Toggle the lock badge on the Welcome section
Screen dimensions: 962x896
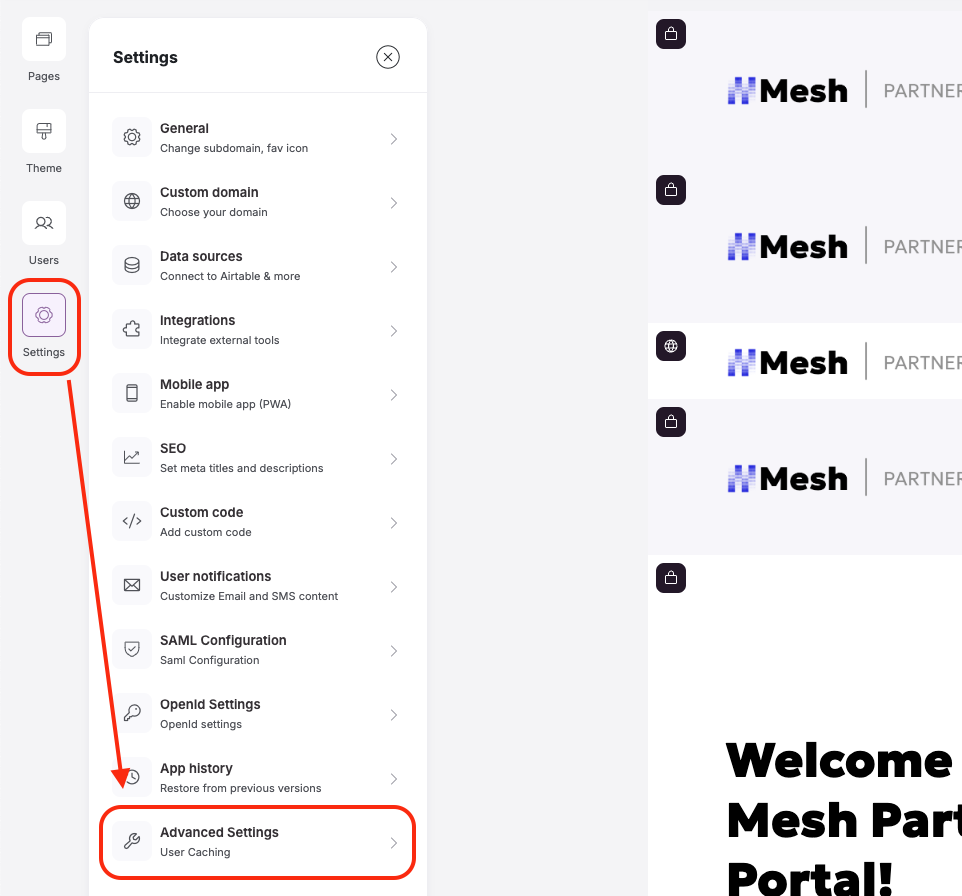point(670,577)
